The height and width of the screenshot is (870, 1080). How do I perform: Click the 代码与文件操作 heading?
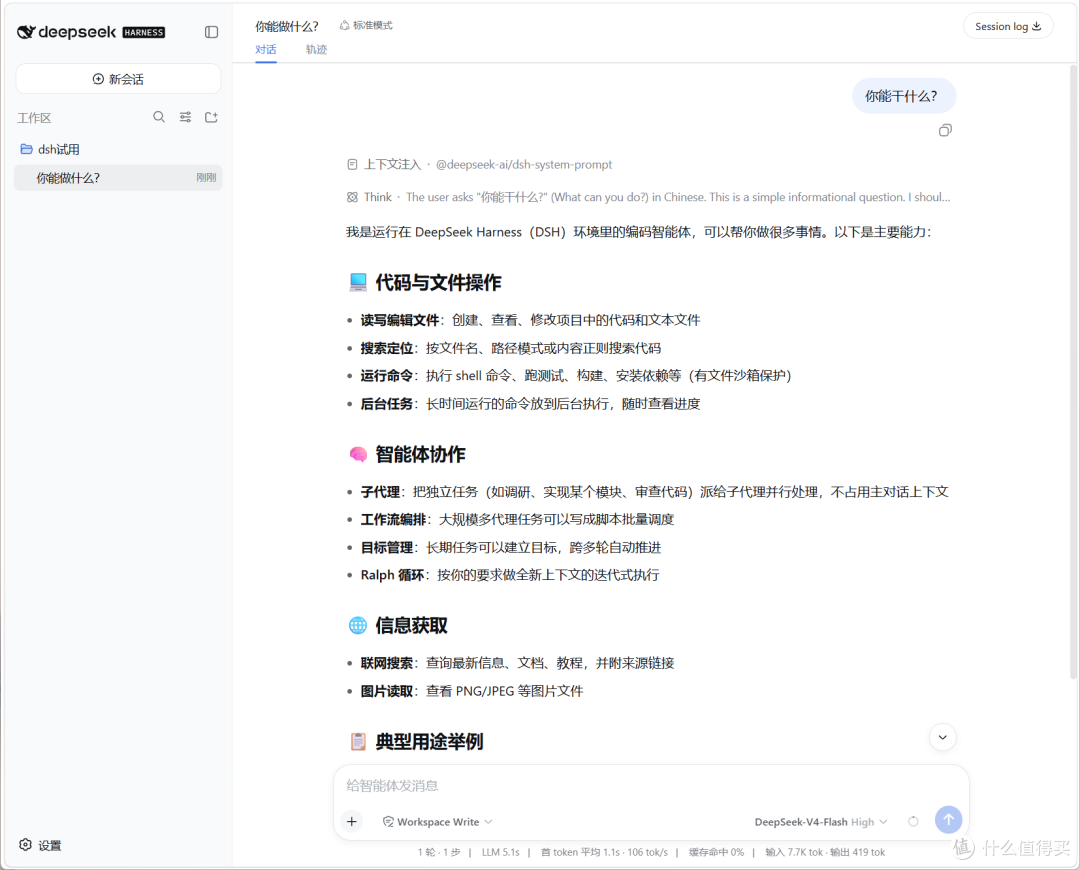point(425,282)
